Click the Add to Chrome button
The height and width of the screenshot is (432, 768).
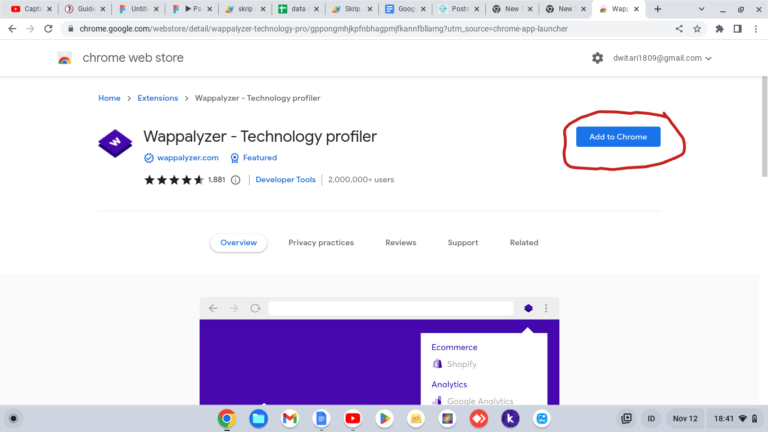618,137
